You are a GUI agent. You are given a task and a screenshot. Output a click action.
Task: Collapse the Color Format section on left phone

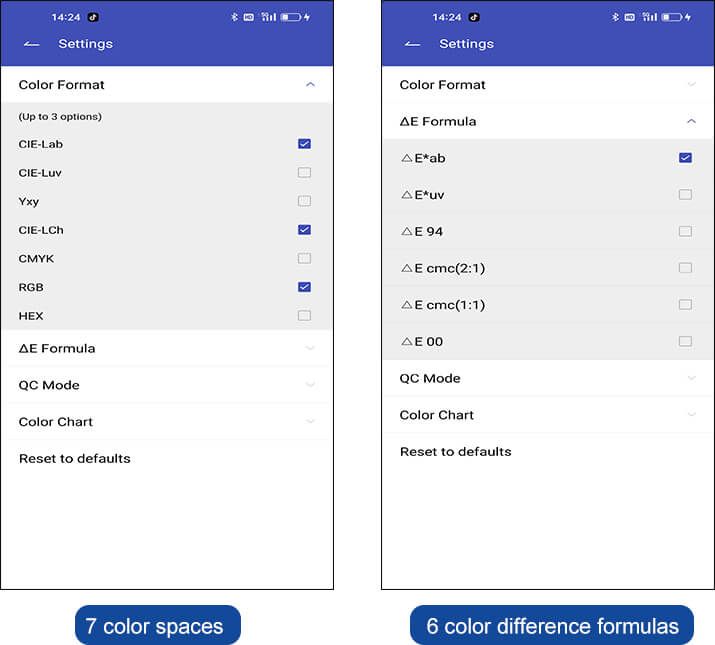pyautogui.click(x=310, y=85)
